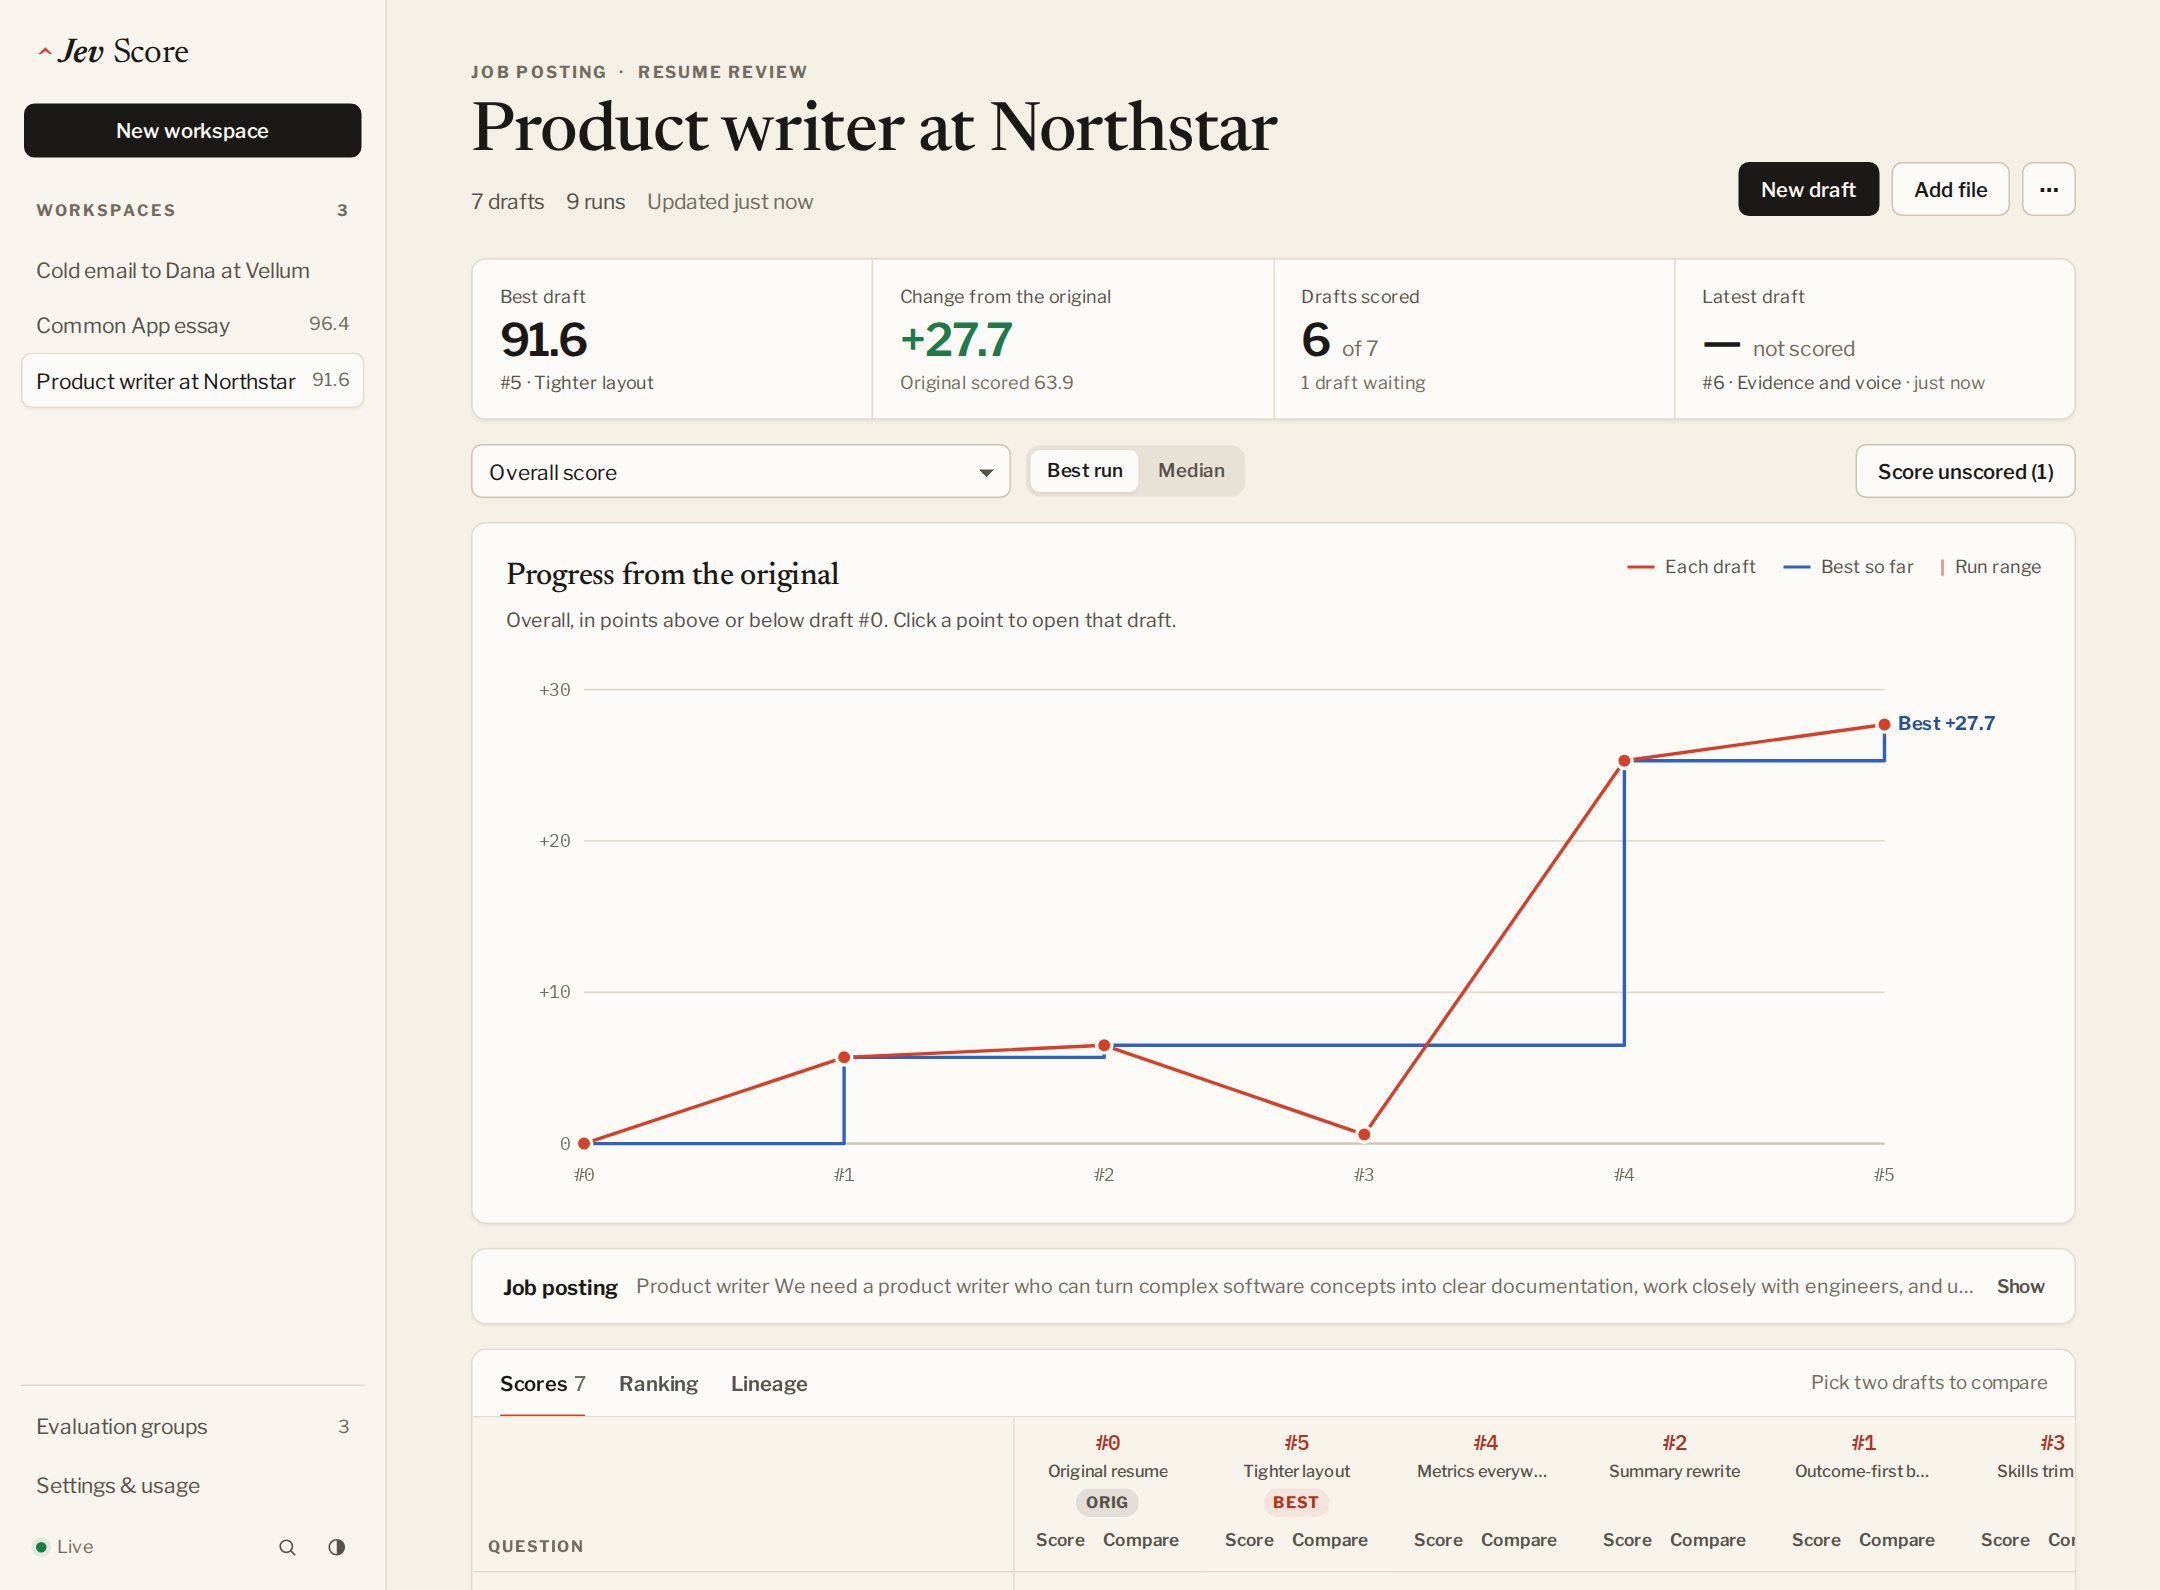
Task: Click the New draft button
Action: tap(1808, 189)
